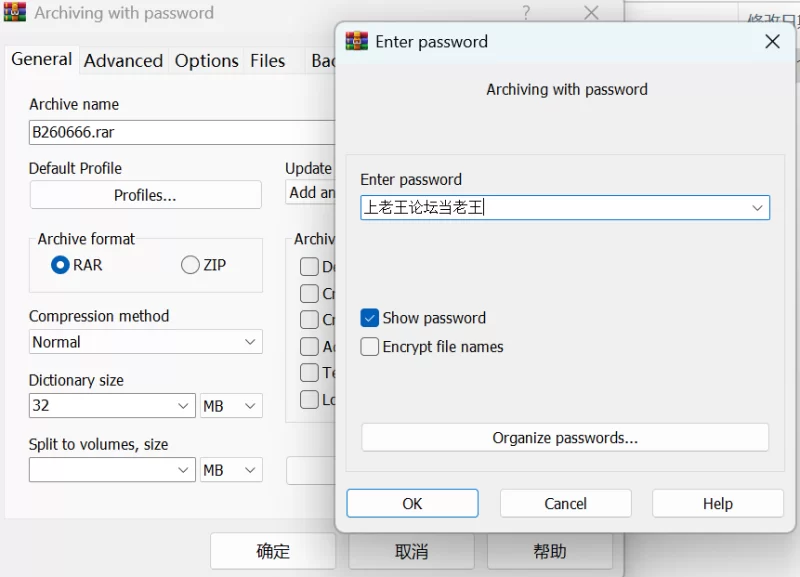Expand the password history dropdown
The width and height of the screenshot is (800, 577).
coord(757,208)
